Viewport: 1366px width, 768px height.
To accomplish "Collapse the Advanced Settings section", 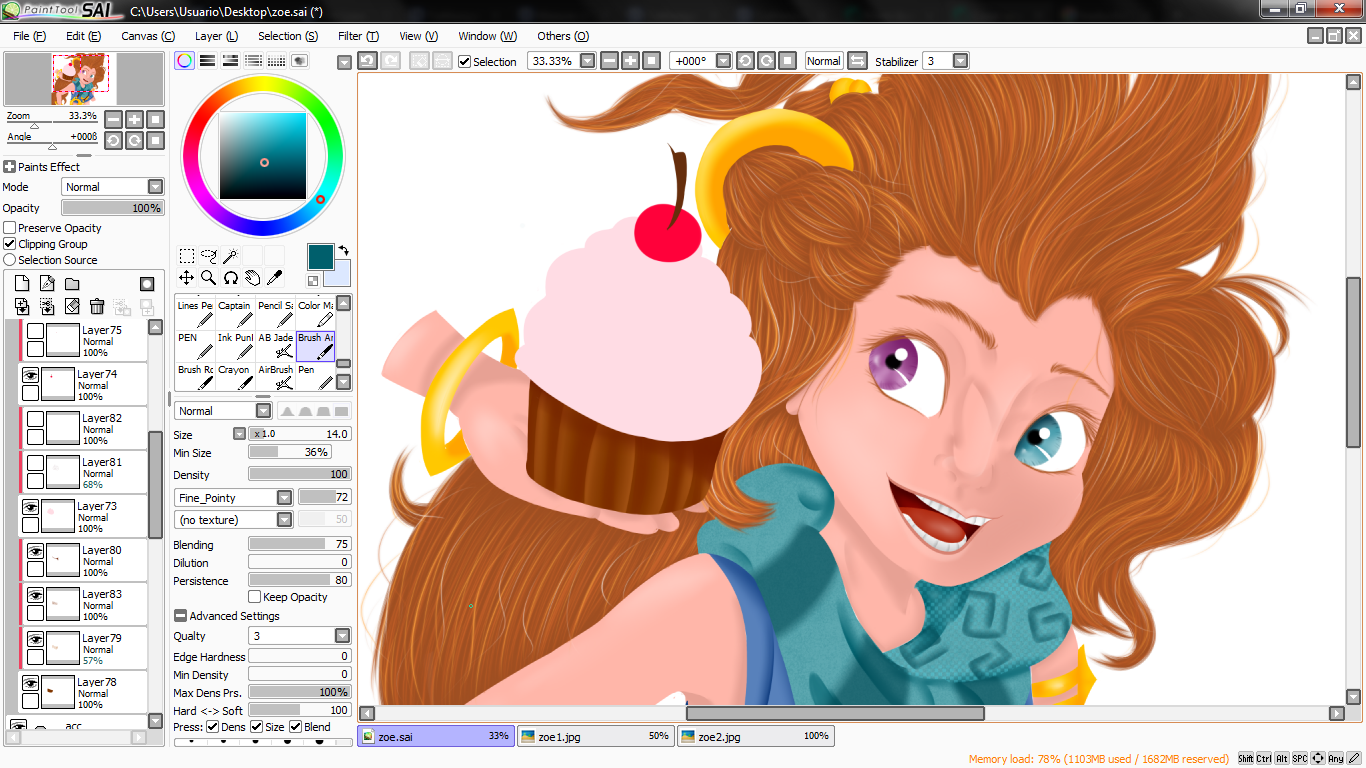I will coord(180,616).
